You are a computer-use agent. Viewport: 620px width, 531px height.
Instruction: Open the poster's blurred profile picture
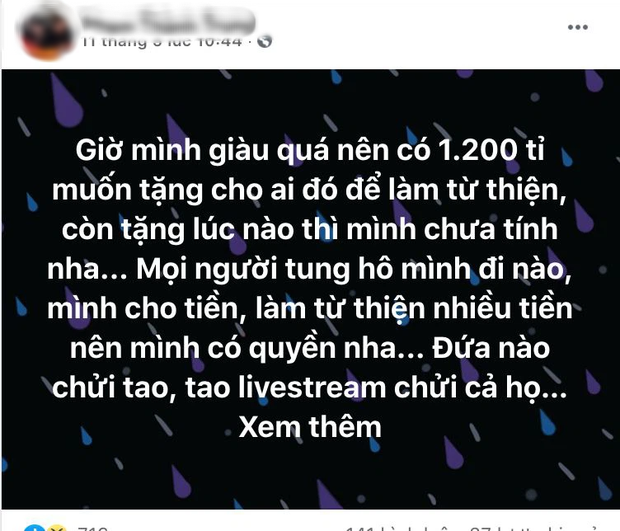coord(47,33)
